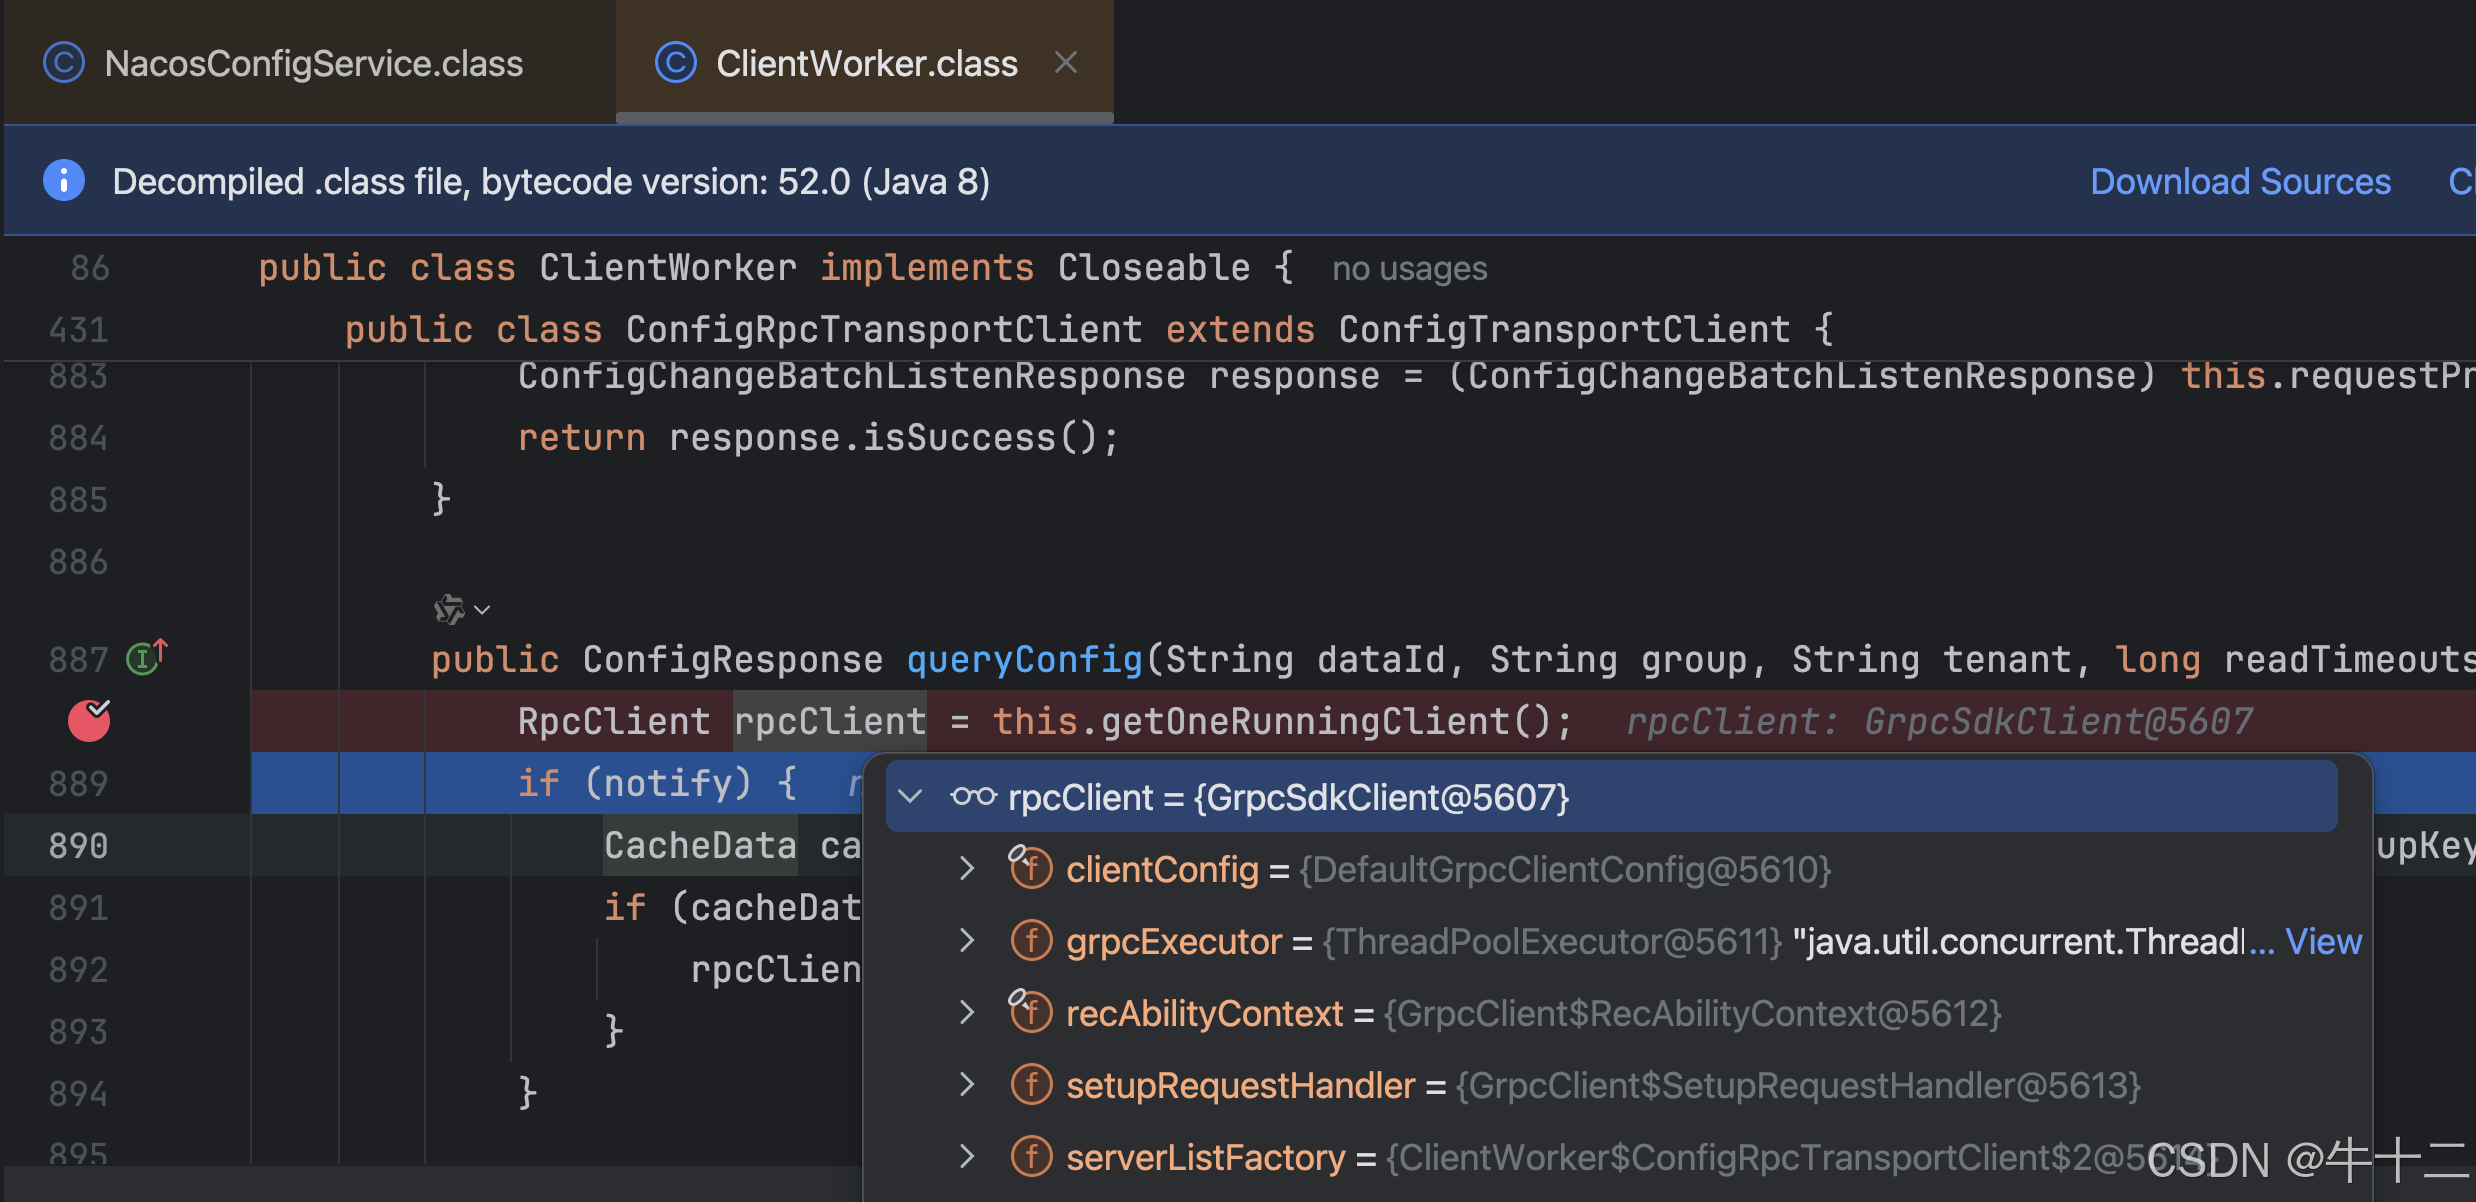Expand the grpcExecutor node
Image resolution: width=2476 pixels, height=1202 pixels.
click(966, 941)
